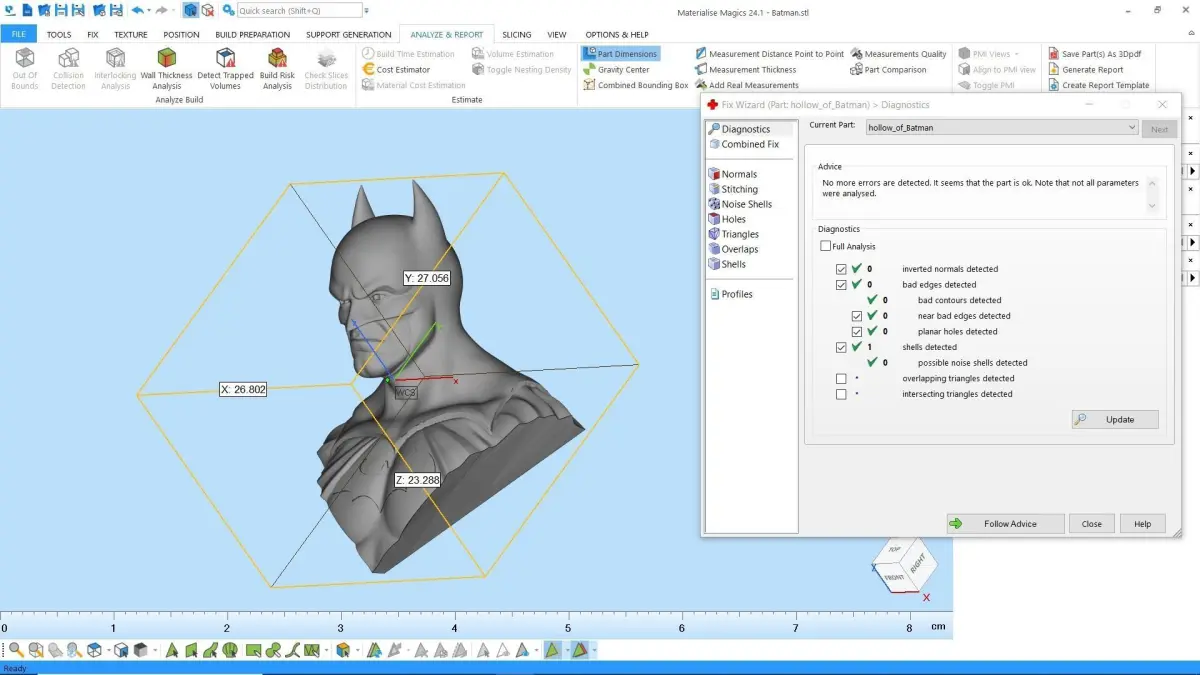Open Part Comparison tool
Viewport: 1200px width, 675px height.
pos(888,70)
